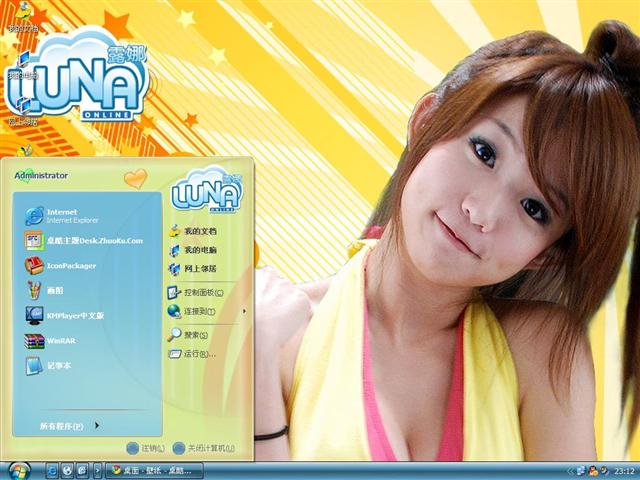Viewport: 640px width, 480px height.
Task: Expand 连接到(T) submenu
Action: [x=207, y=311]
